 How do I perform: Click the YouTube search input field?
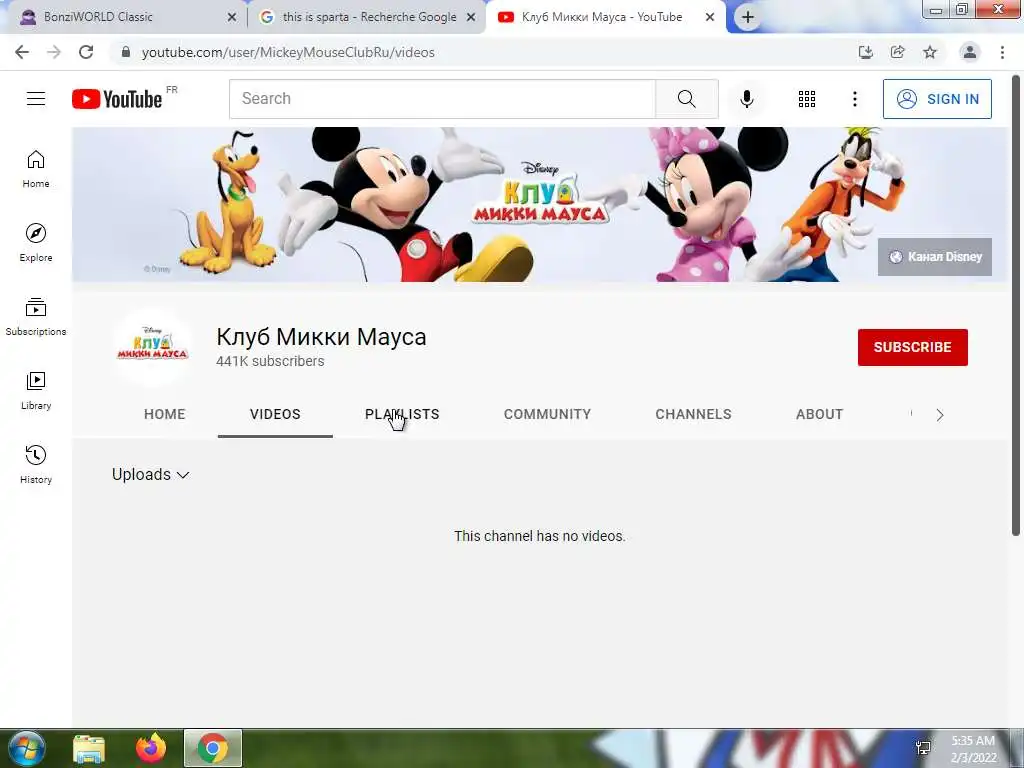[442, 99]
